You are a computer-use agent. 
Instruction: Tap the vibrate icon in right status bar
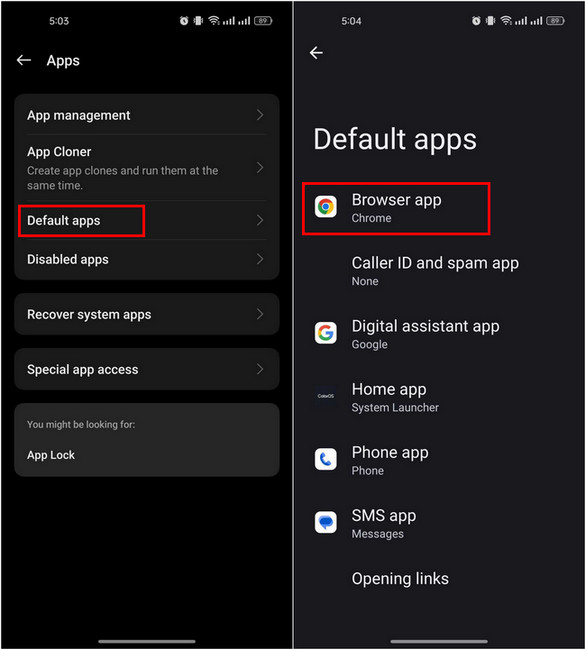pos(491,21)
